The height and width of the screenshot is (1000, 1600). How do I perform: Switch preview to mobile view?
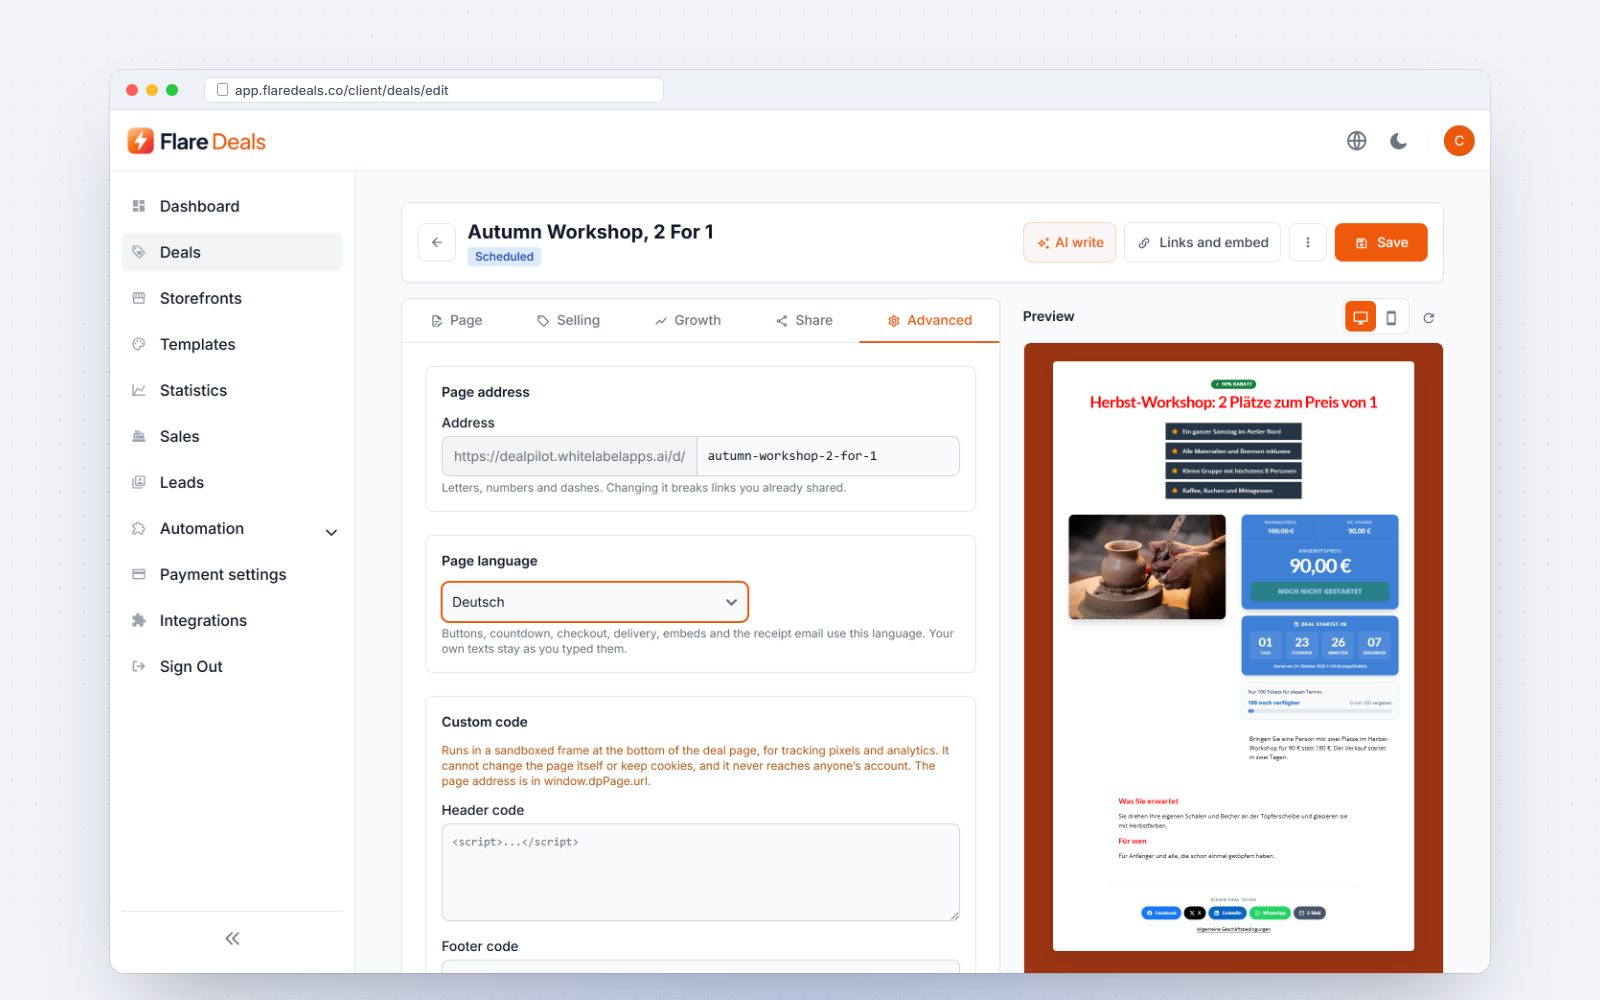[1391, 317]
